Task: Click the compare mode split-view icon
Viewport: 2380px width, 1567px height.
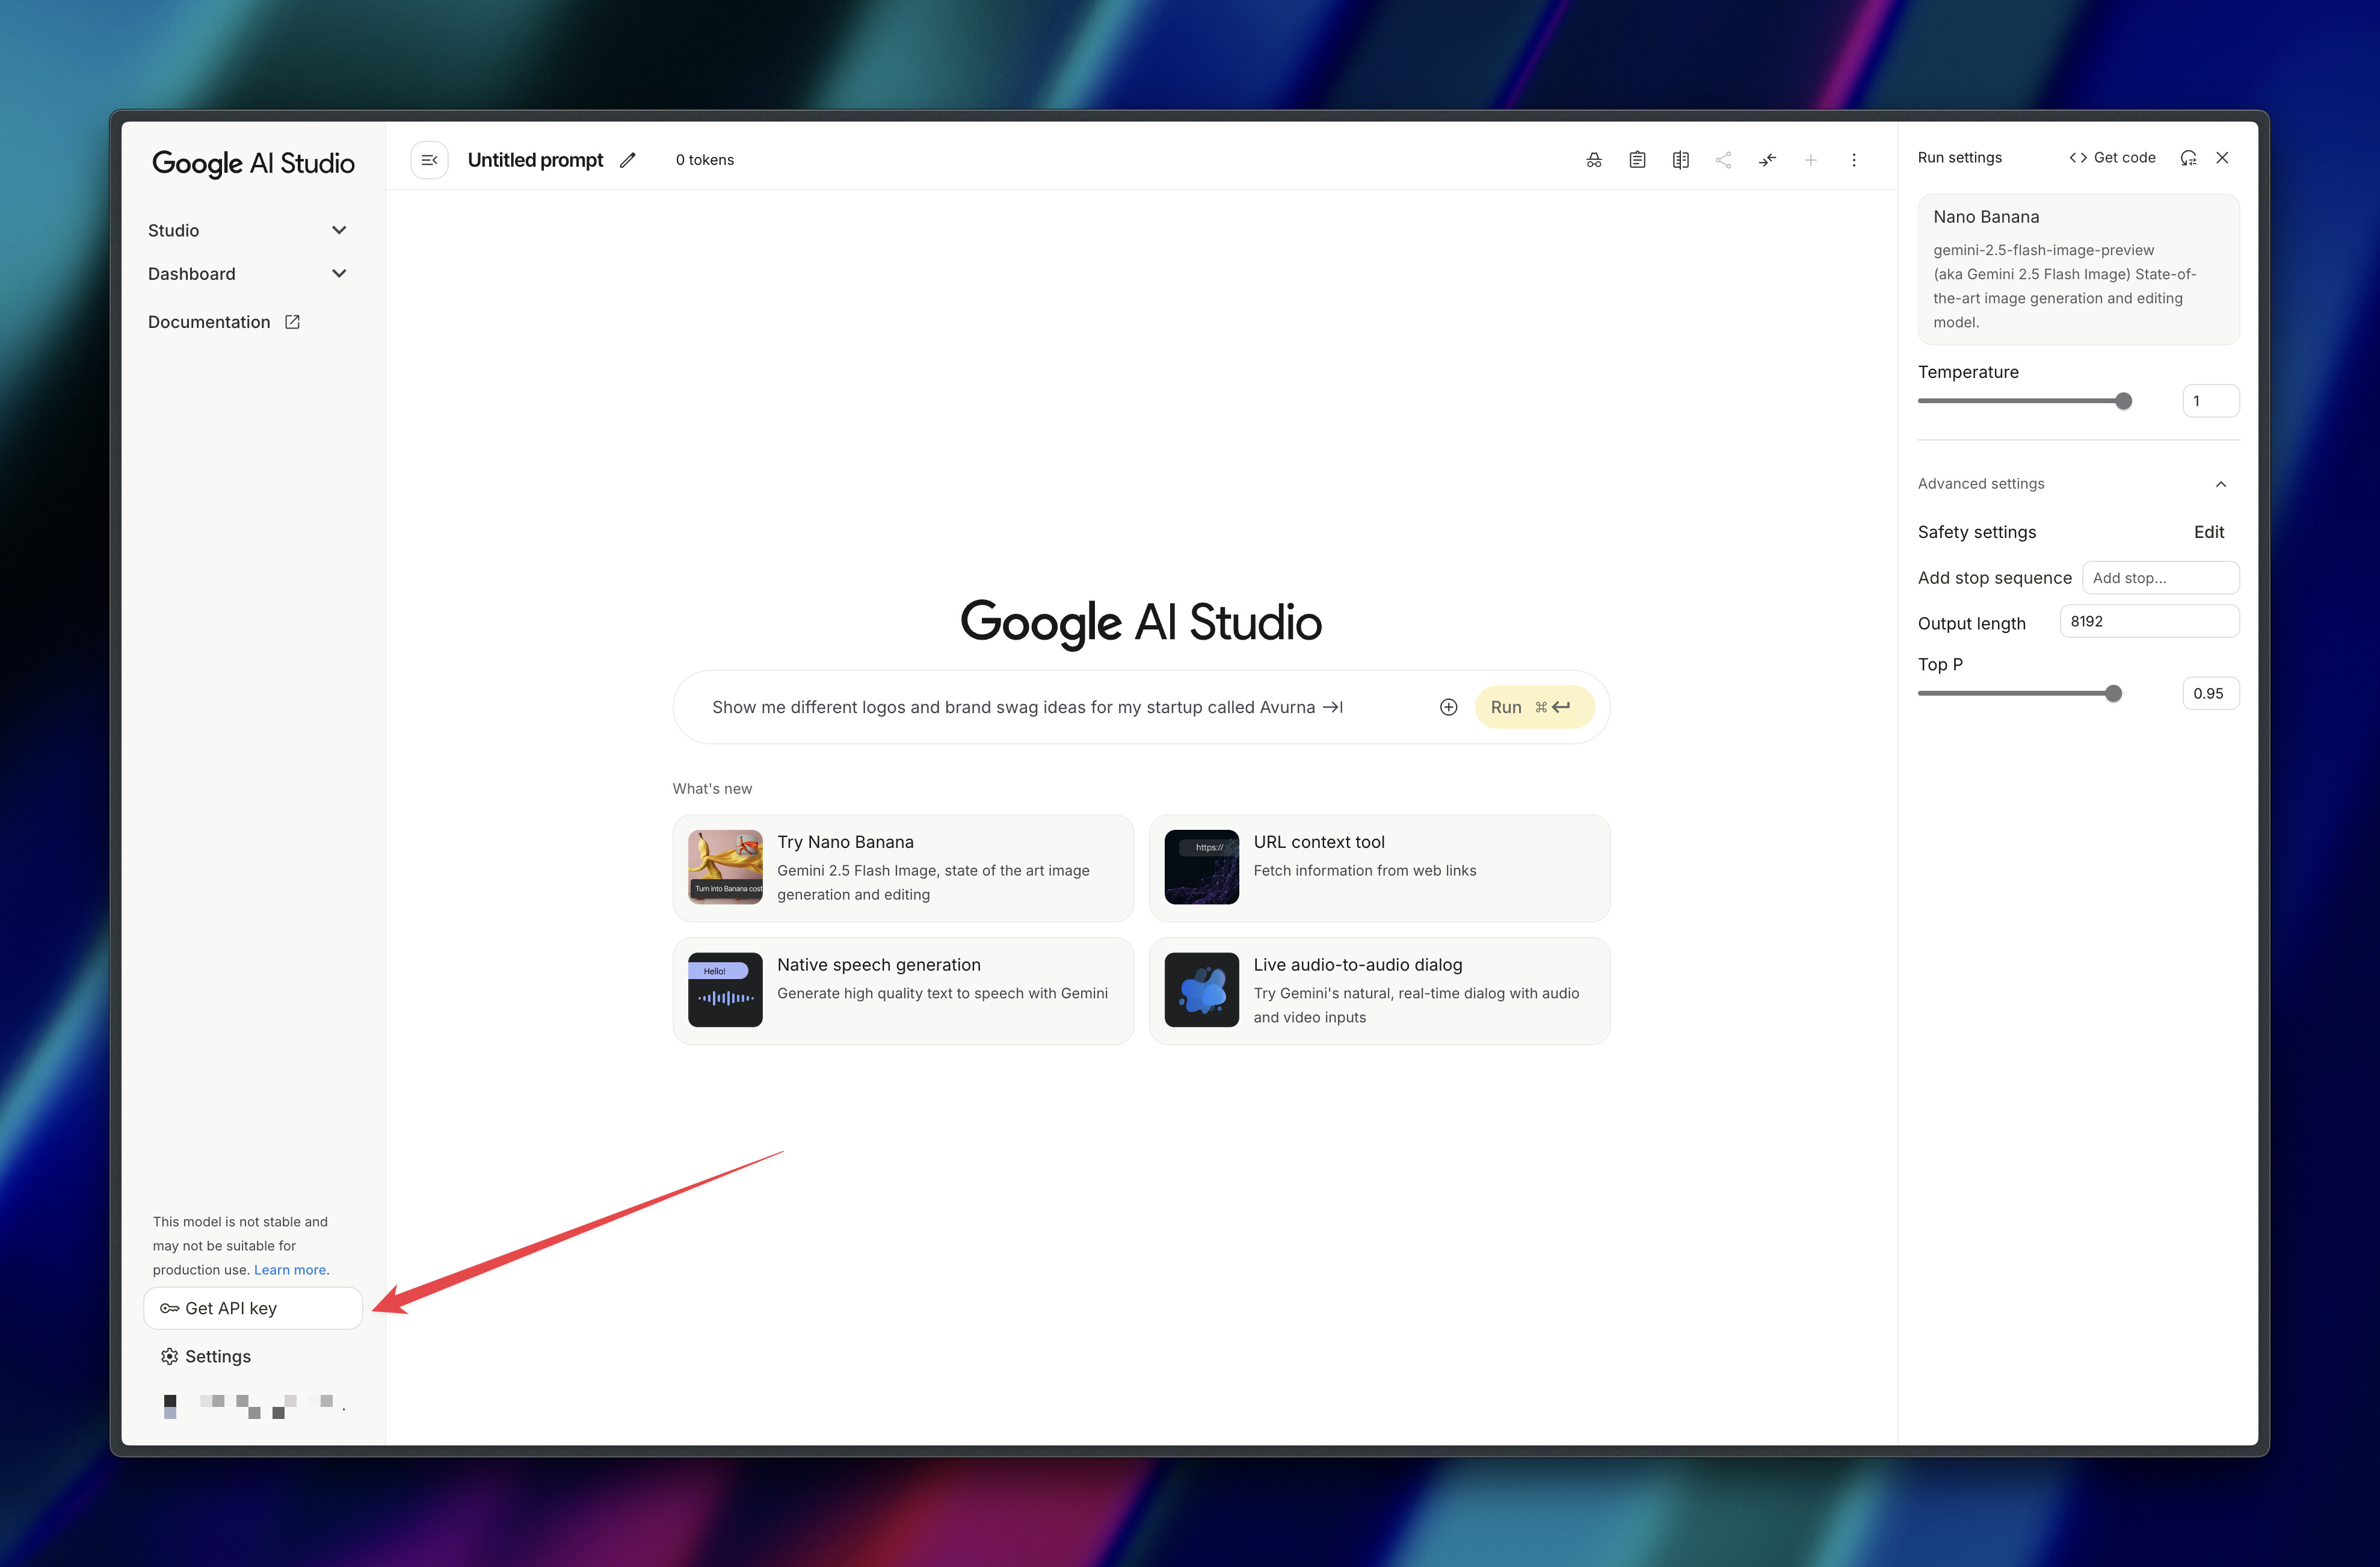Action: point(1680,160)
